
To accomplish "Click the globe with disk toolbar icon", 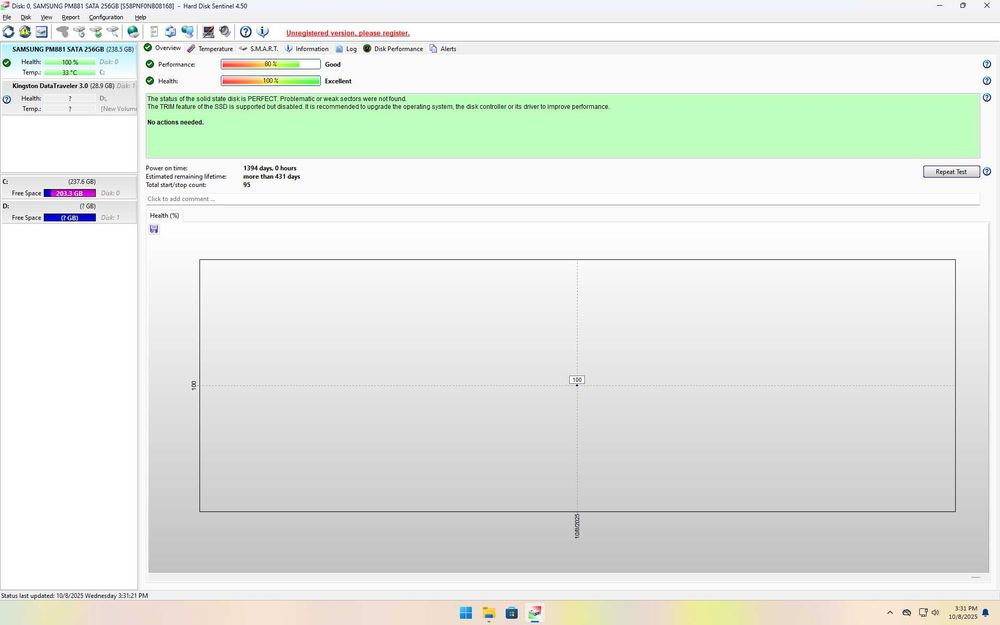I will (x=133, y=31).
